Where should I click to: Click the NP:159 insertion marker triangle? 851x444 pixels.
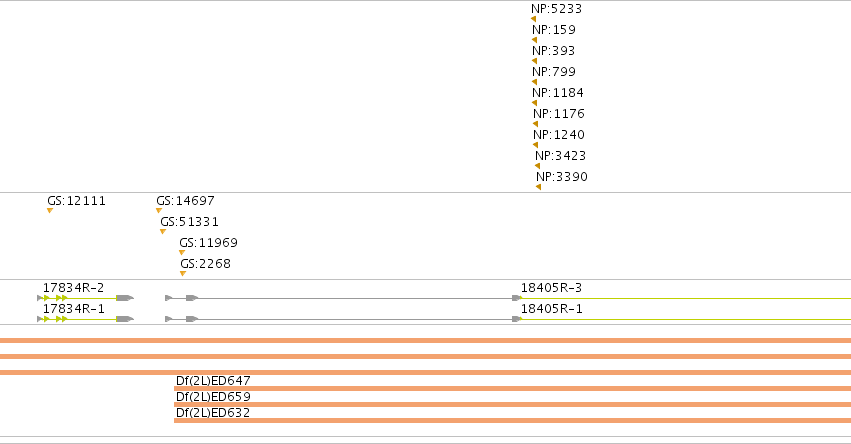(x=535, y=40)
